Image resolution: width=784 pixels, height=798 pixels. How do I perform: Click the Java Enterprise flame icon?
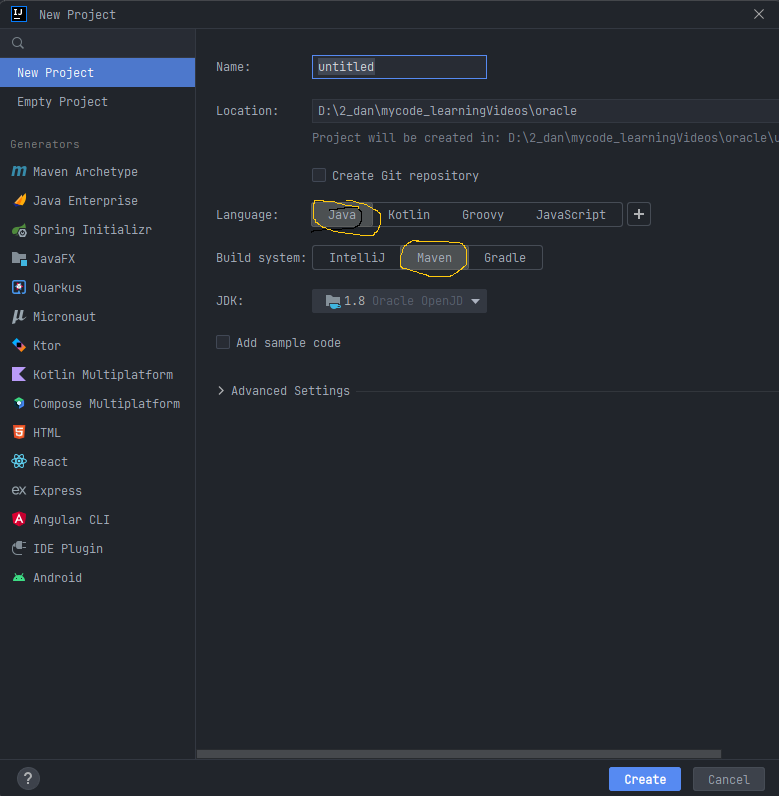[20, 201]
